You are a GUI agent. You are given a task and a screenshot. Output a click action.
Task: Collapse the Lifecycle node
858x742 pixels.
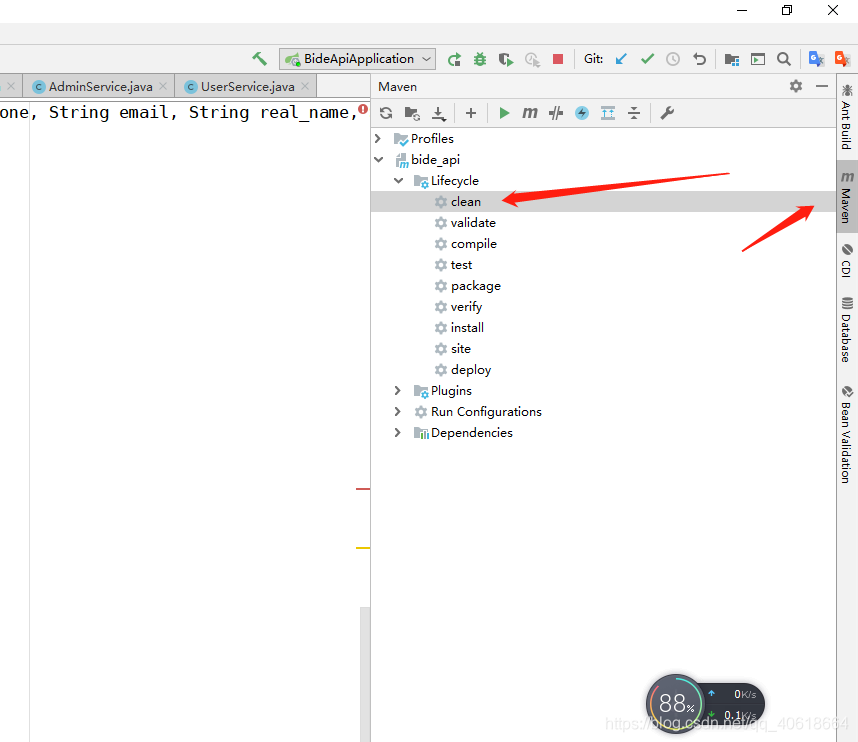pyautogui.click(x=398, y=181)
